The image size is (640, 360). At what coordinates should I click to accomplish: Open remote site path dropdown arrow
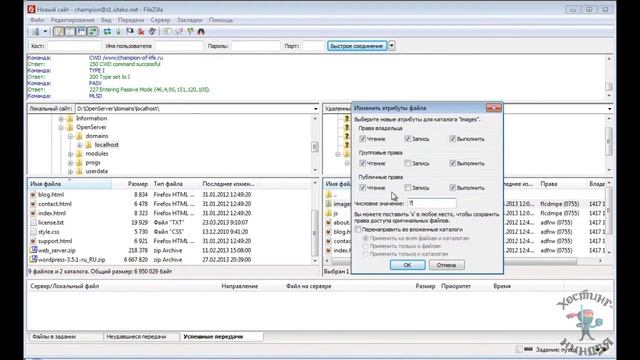pyautogui.click(x=609, y=109)
